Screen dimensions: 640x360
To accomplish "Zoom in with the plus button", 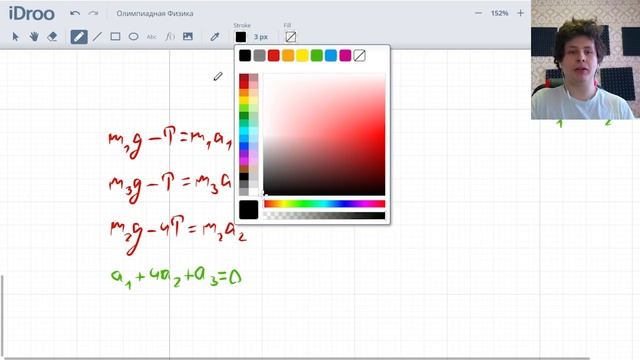I will (x=520, y=13).
